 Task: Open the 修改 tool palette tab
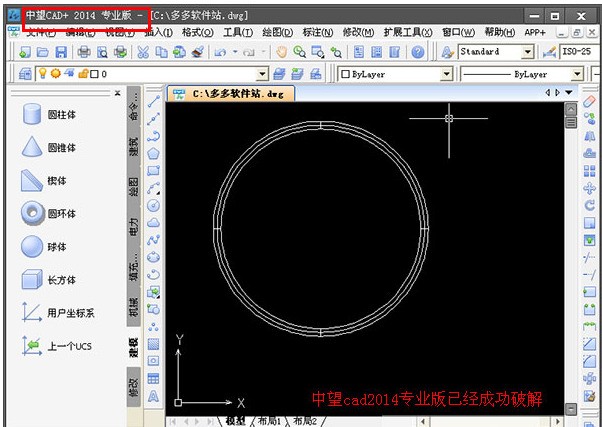(x=134, y=387)
